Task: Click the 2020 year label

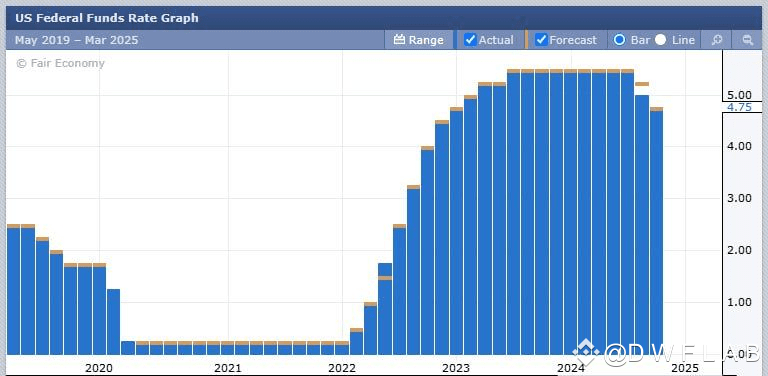Action: click(99, 368)
